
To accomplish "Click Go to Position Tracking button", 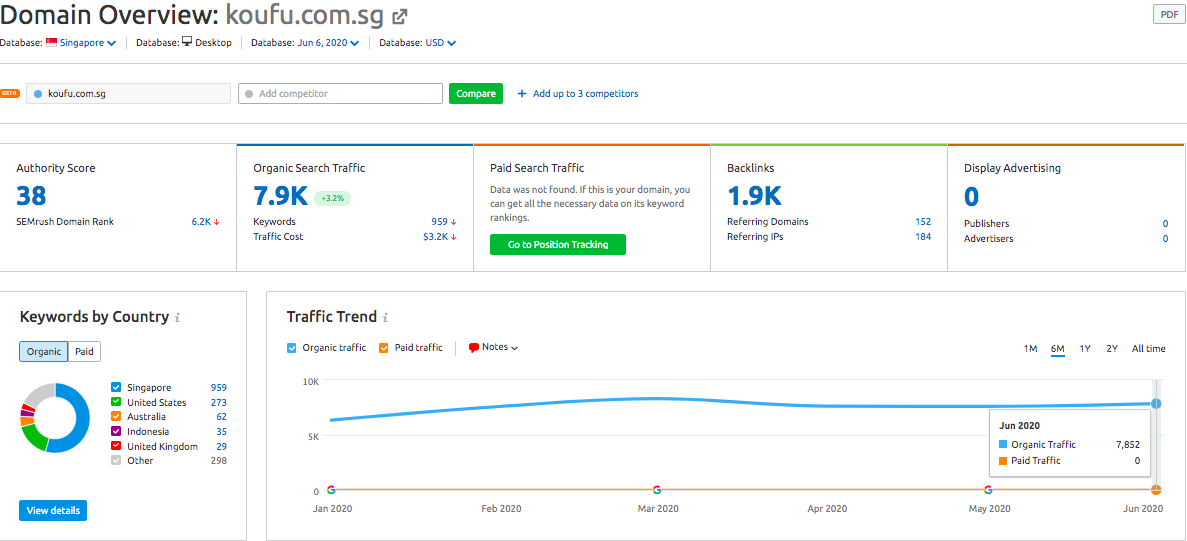I will tap(558, 244).
